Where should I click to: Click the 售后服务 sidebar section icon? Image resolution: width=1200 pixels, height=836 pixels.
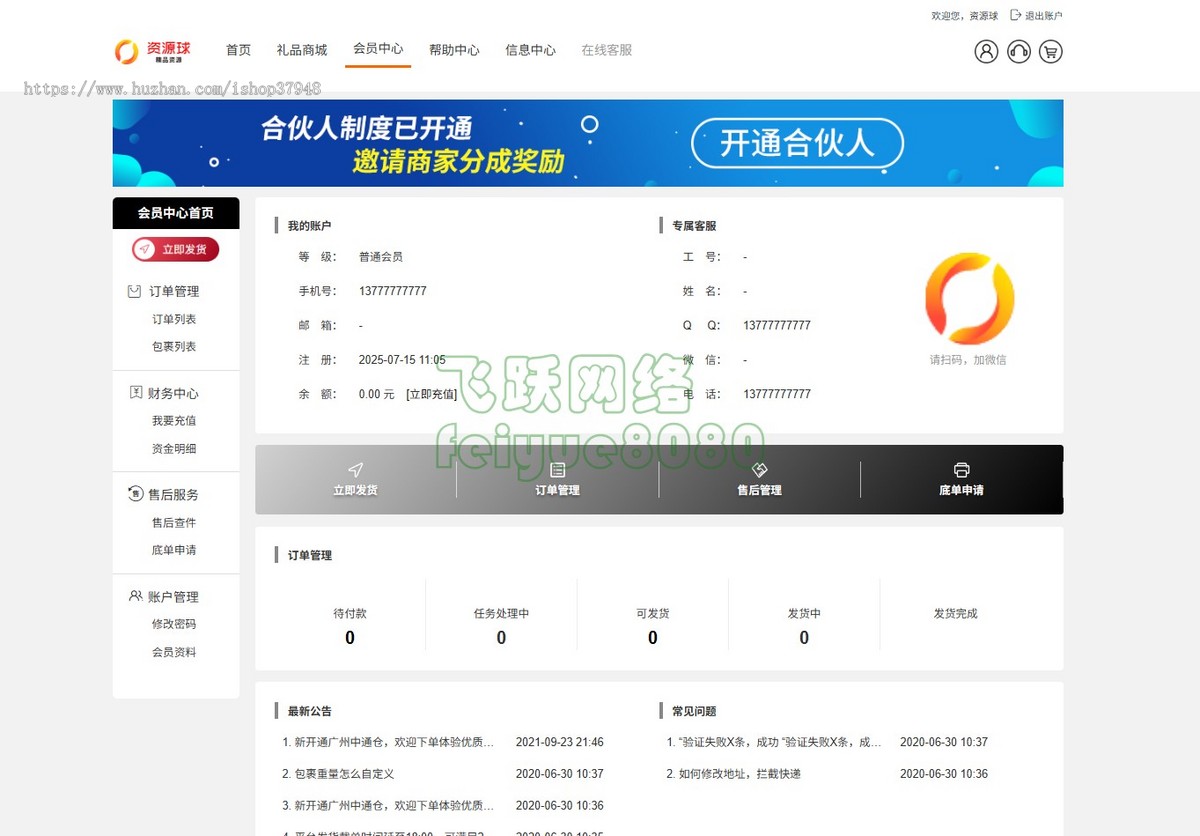[136, 494]
